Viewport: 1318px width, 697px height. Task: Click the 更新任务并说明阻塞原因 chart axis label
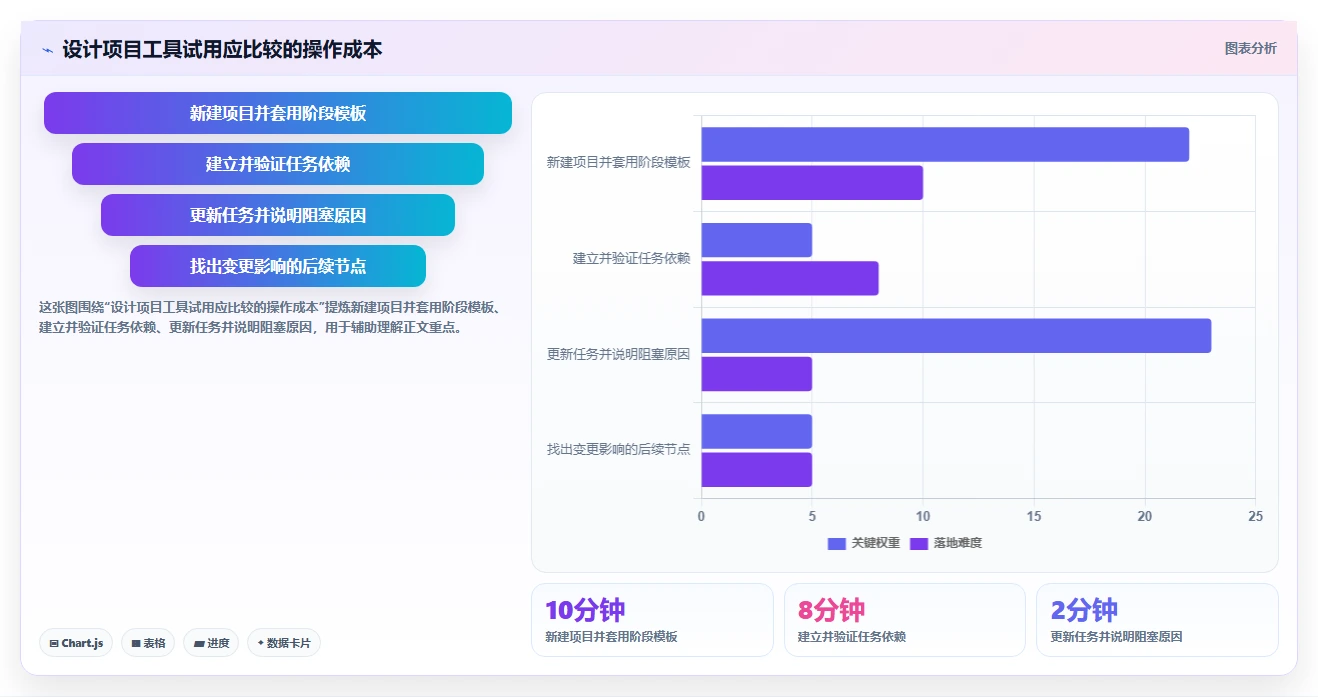click(618, 354)
